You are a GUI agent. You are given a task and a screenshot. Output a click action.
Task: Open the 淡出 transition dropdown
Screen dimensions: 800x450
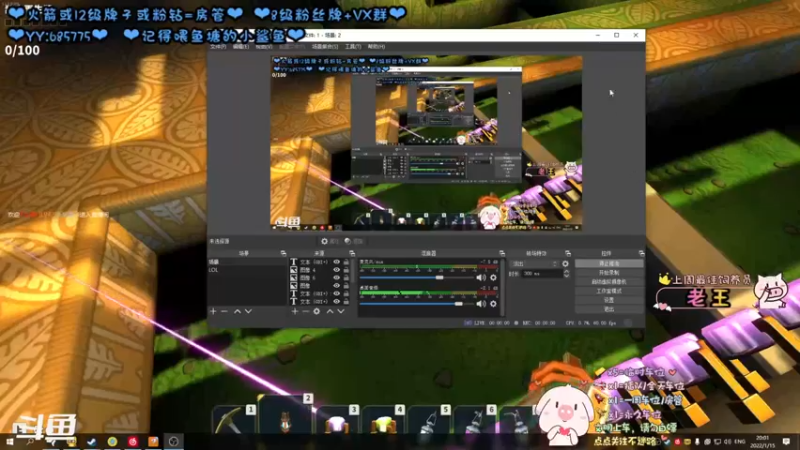click(534, 264)
